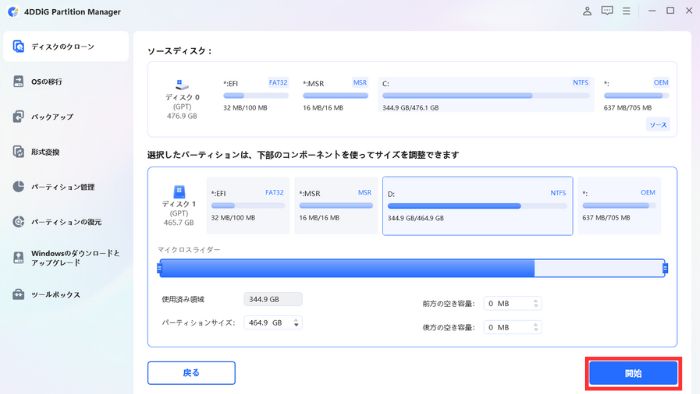
Task: Click the target Disk 1 drive icon
Action: [x=179, y=191]
